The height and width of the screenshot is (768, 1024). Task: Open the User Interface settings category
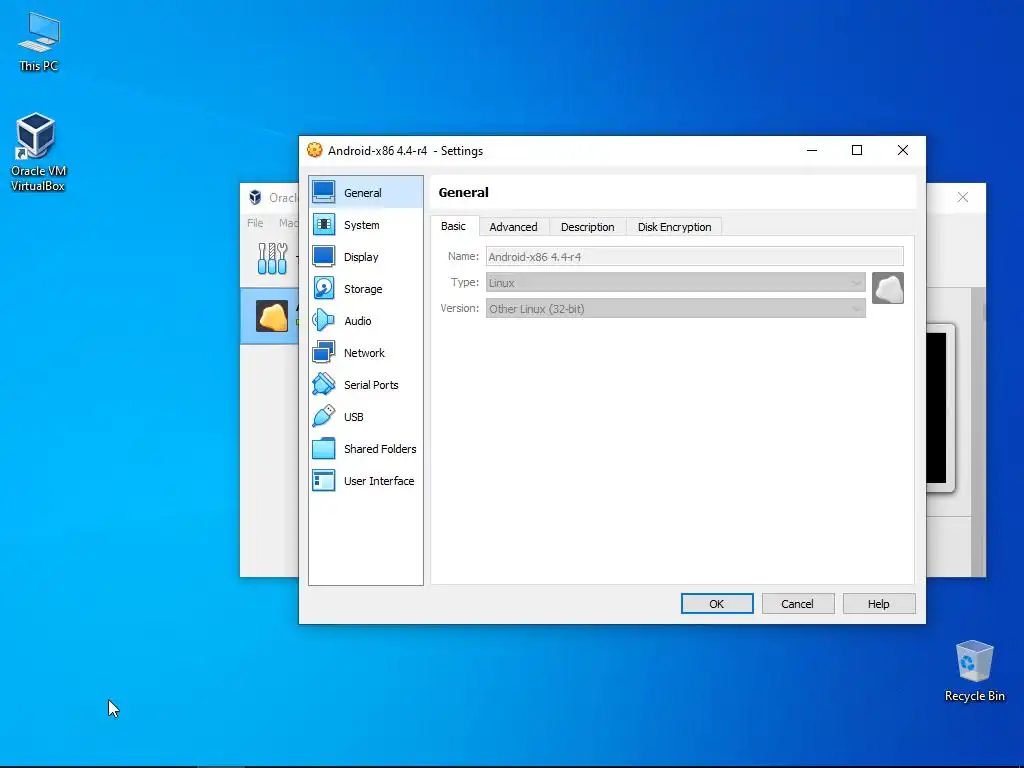366,481
